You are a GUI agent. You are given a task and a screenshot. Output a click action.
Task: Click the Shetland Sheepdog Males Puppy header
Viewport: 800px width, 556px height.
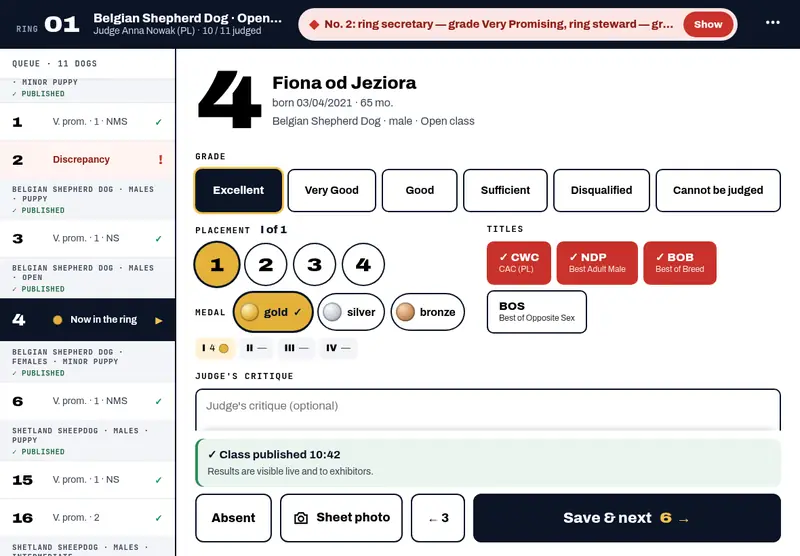click(87, 441)
